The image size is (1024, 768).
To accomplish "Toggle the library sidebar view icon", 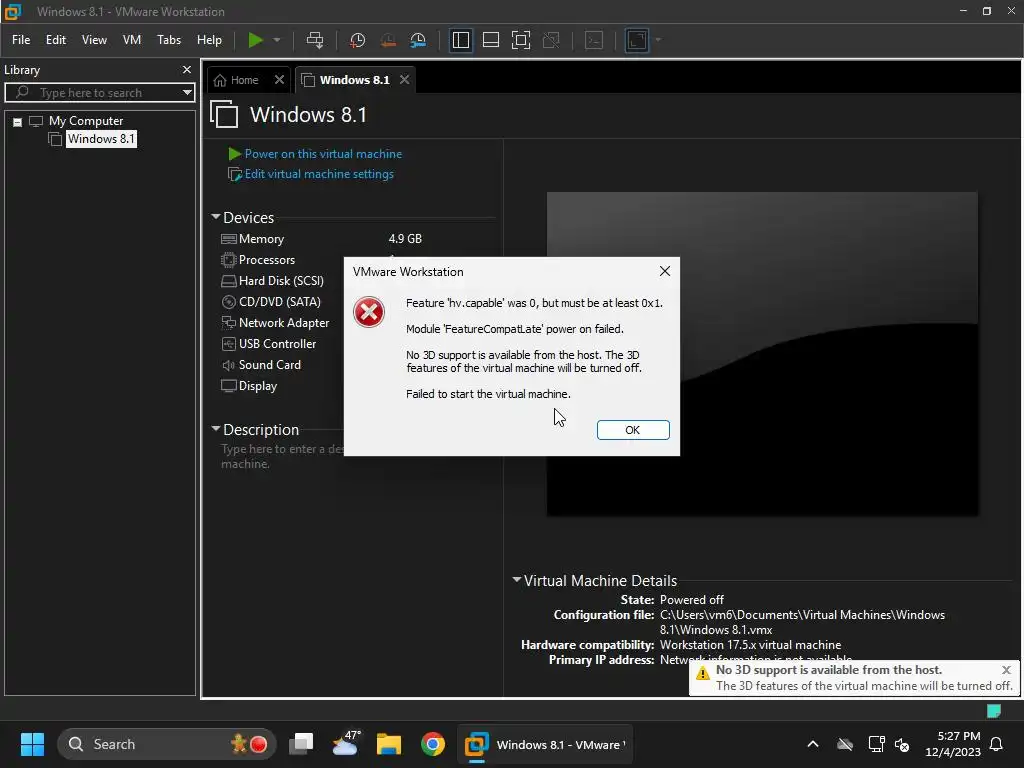I will pos(460,40).
